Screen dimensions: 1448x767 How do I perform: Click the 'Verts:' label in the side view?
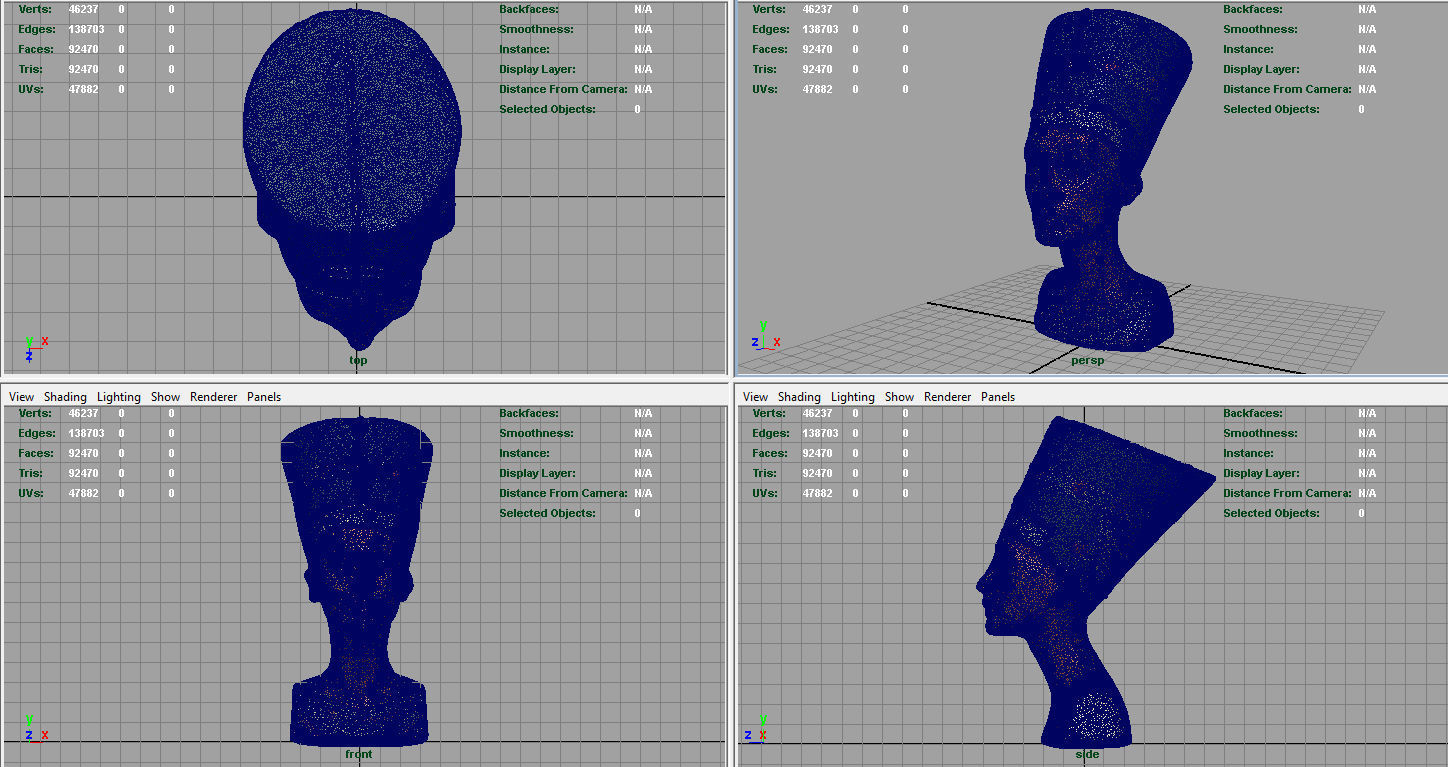[x=768, y=413]
